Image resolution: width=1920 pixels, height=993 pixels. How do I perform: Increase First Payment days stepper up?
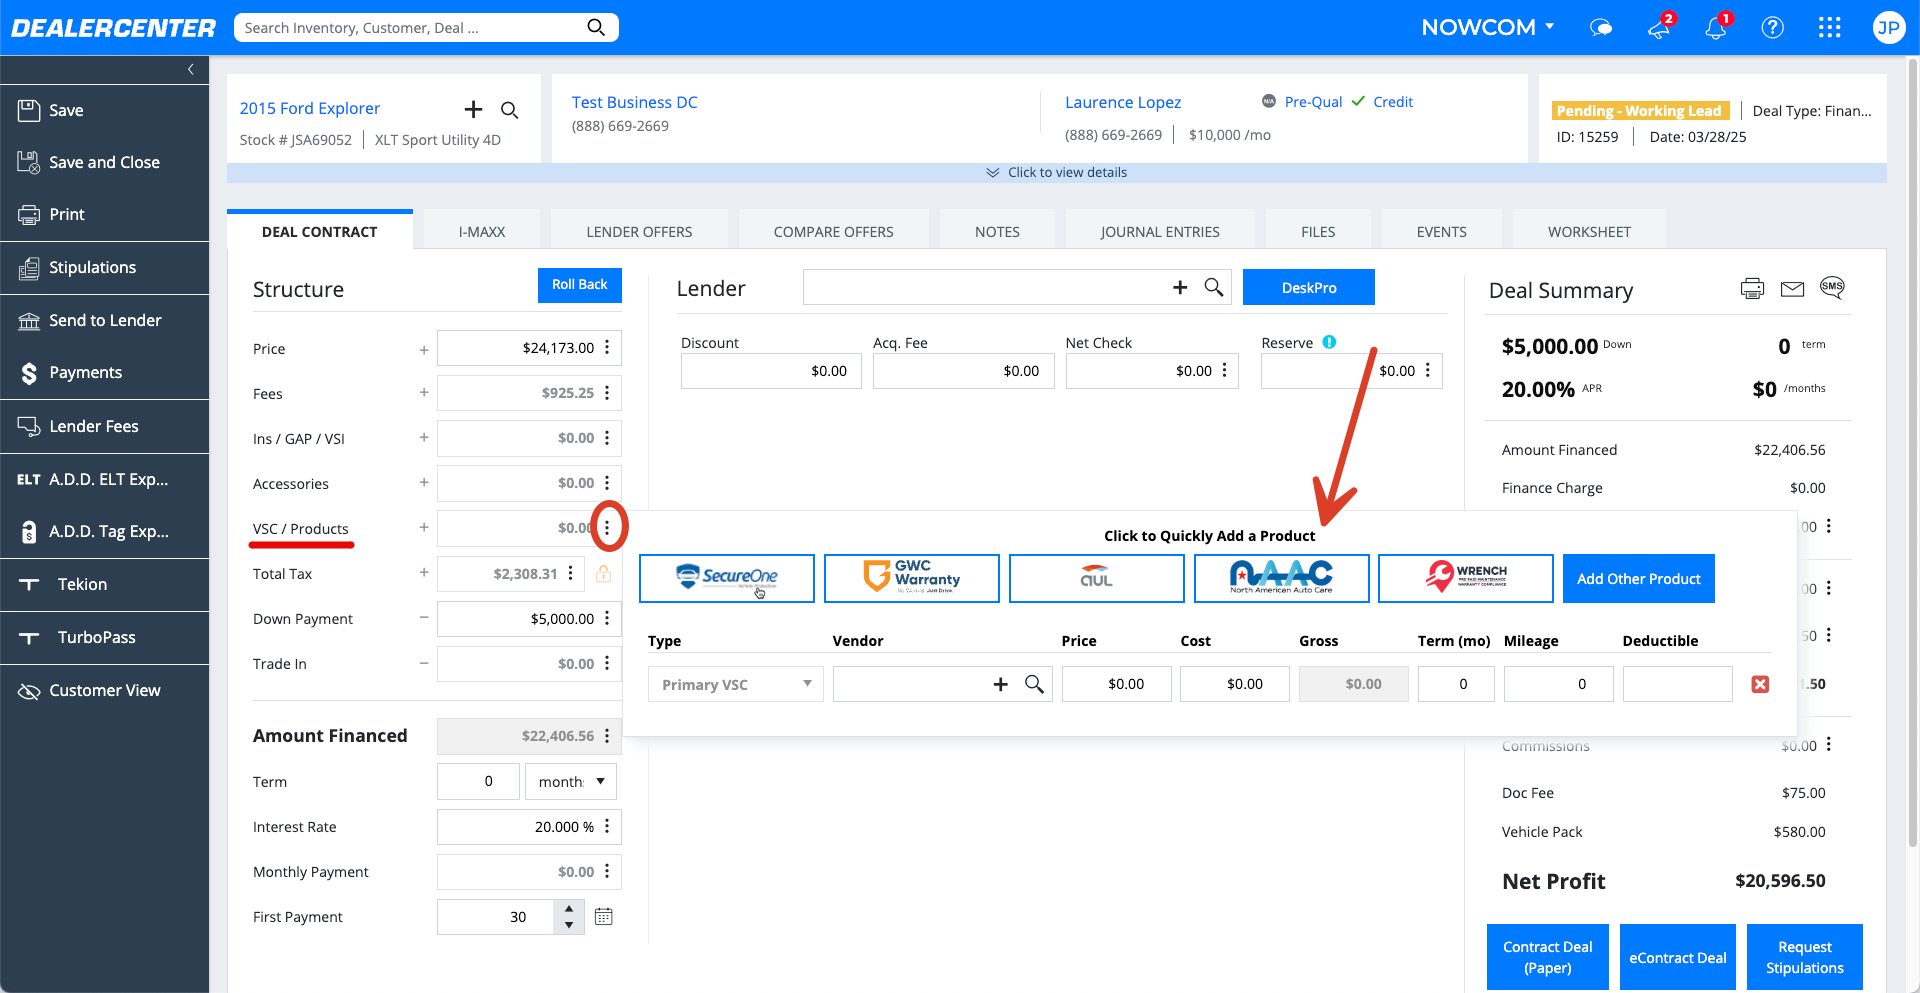coord(569,908)
